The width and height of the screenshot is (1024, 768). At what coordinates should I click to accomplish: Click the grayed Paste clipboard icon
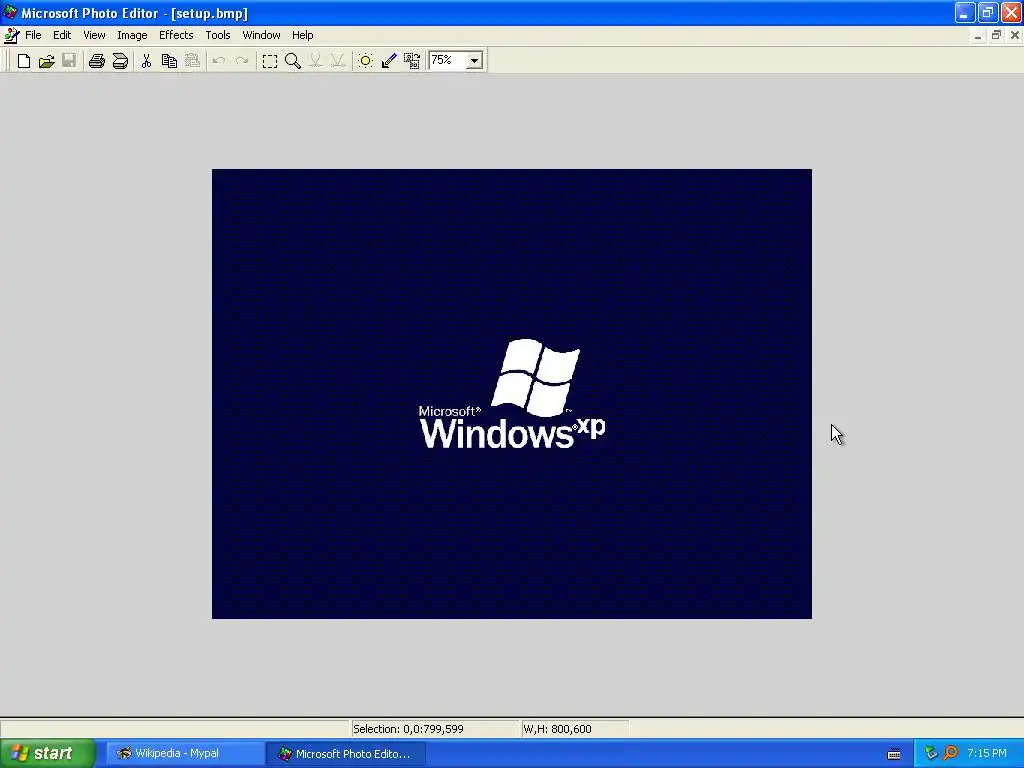point(192,61)
